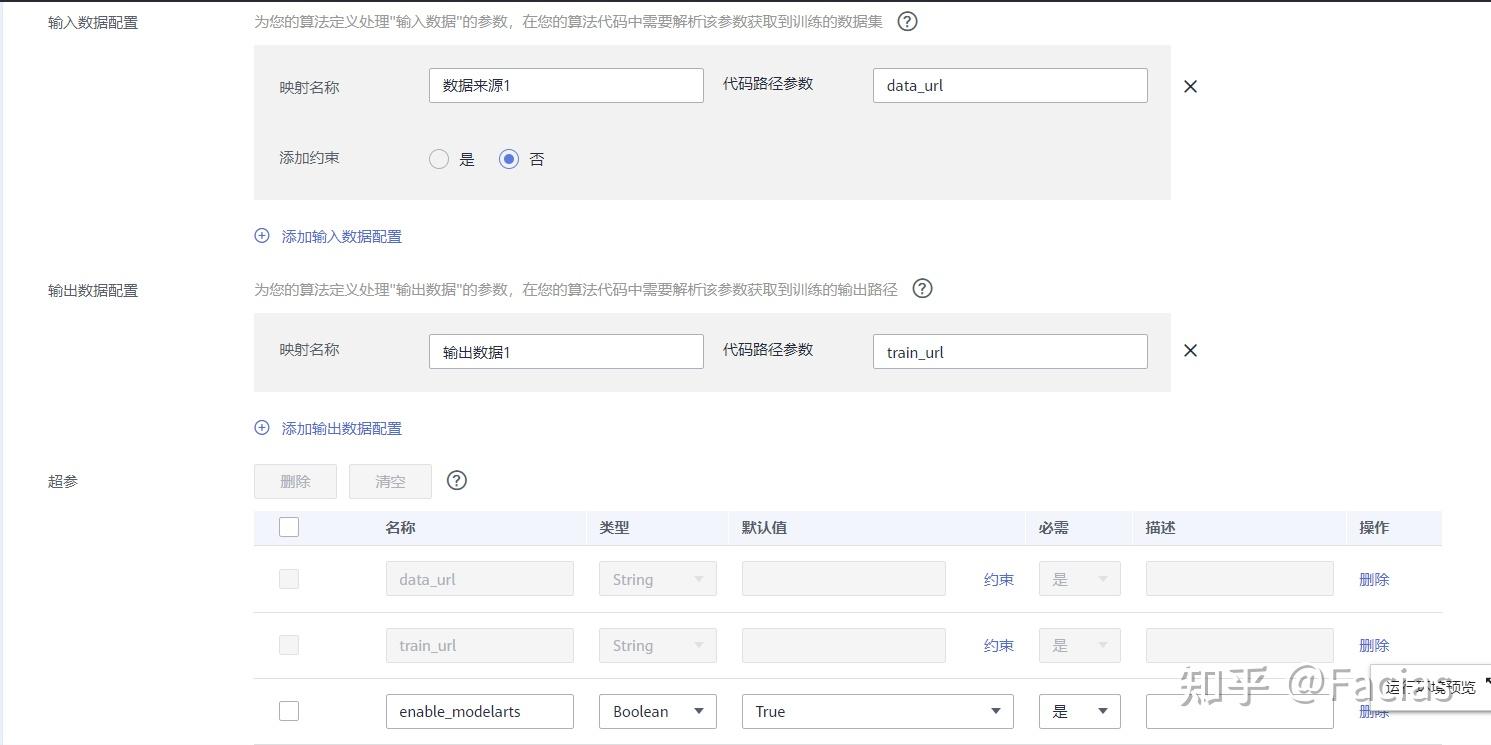This screenshot has width=1491, height=745.
Task: Click the 约束 link for train_url row
Action: coord(998,645)
